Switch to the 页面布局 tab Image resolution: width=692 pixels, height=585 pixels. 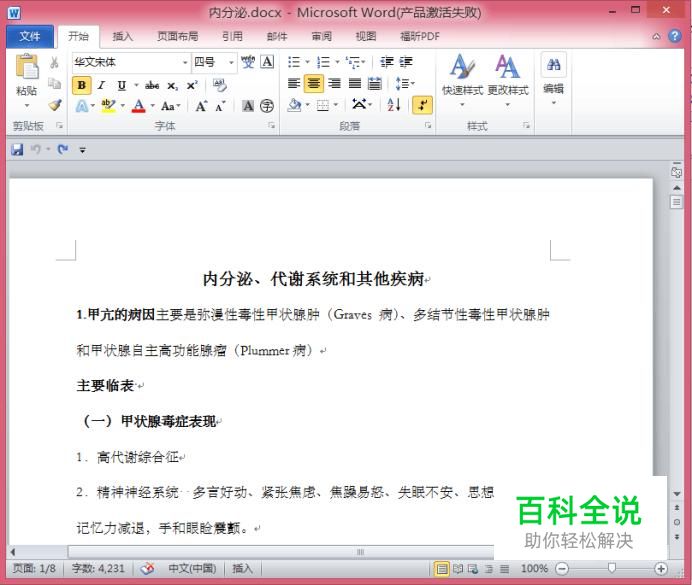coord(178,36)
